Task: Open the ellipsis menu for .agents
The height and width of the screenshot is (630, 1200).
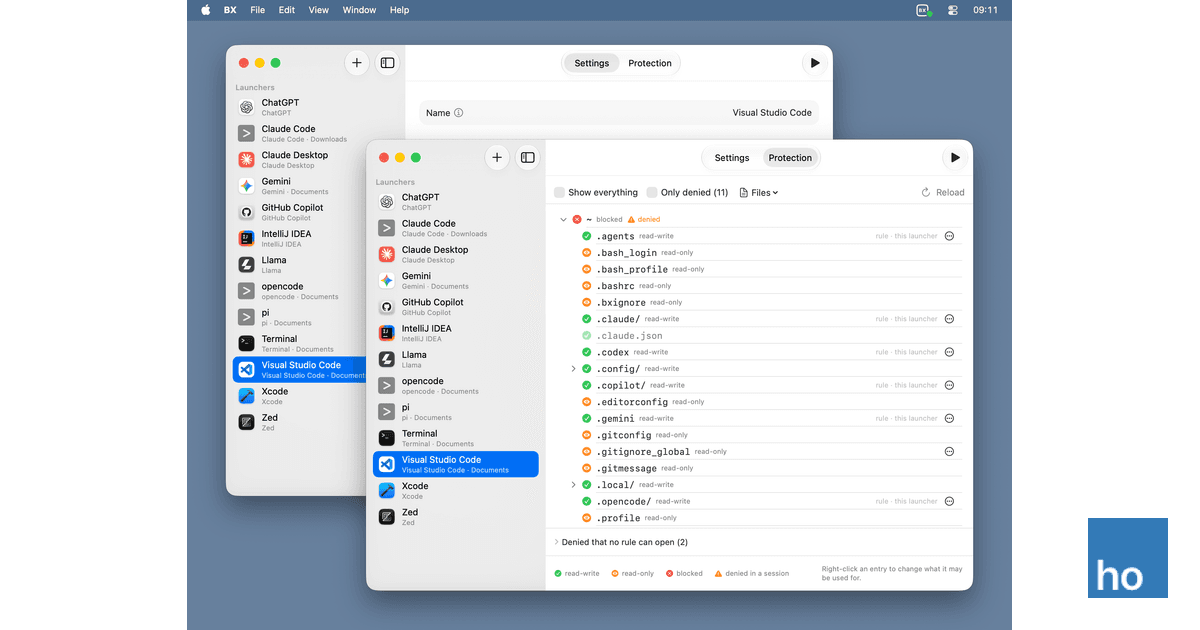Action: tap(949, 236)
